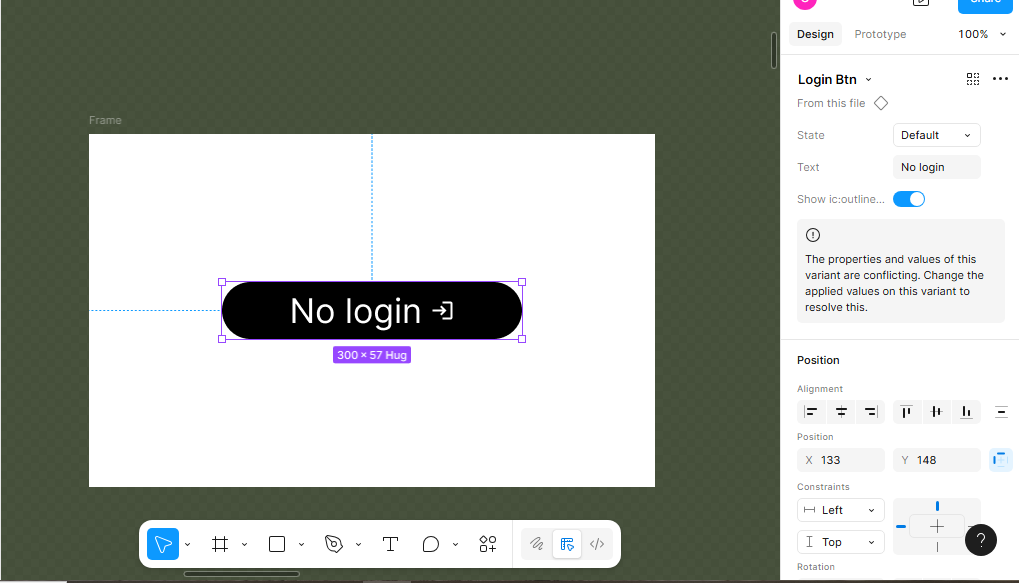Screen dimensions: 1019x583
Task: Align bottom icon in Alignment
Action: click(966, 411)
